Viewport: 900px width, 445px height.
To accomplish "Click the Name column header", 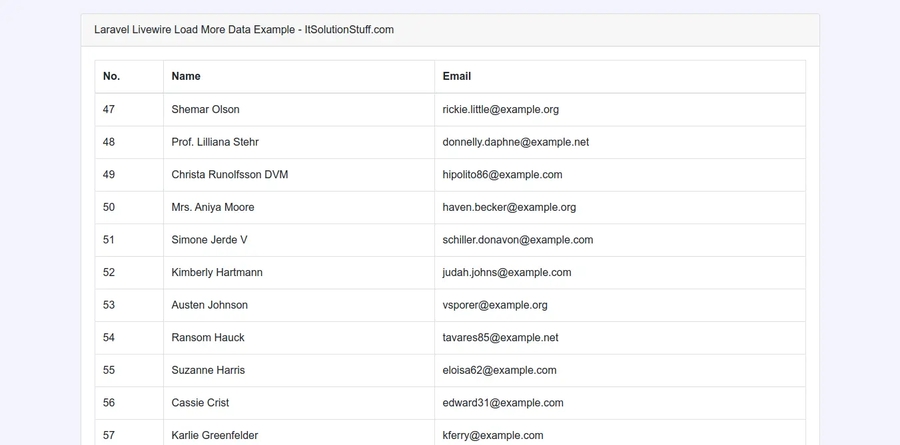I will tap(186, 76).
